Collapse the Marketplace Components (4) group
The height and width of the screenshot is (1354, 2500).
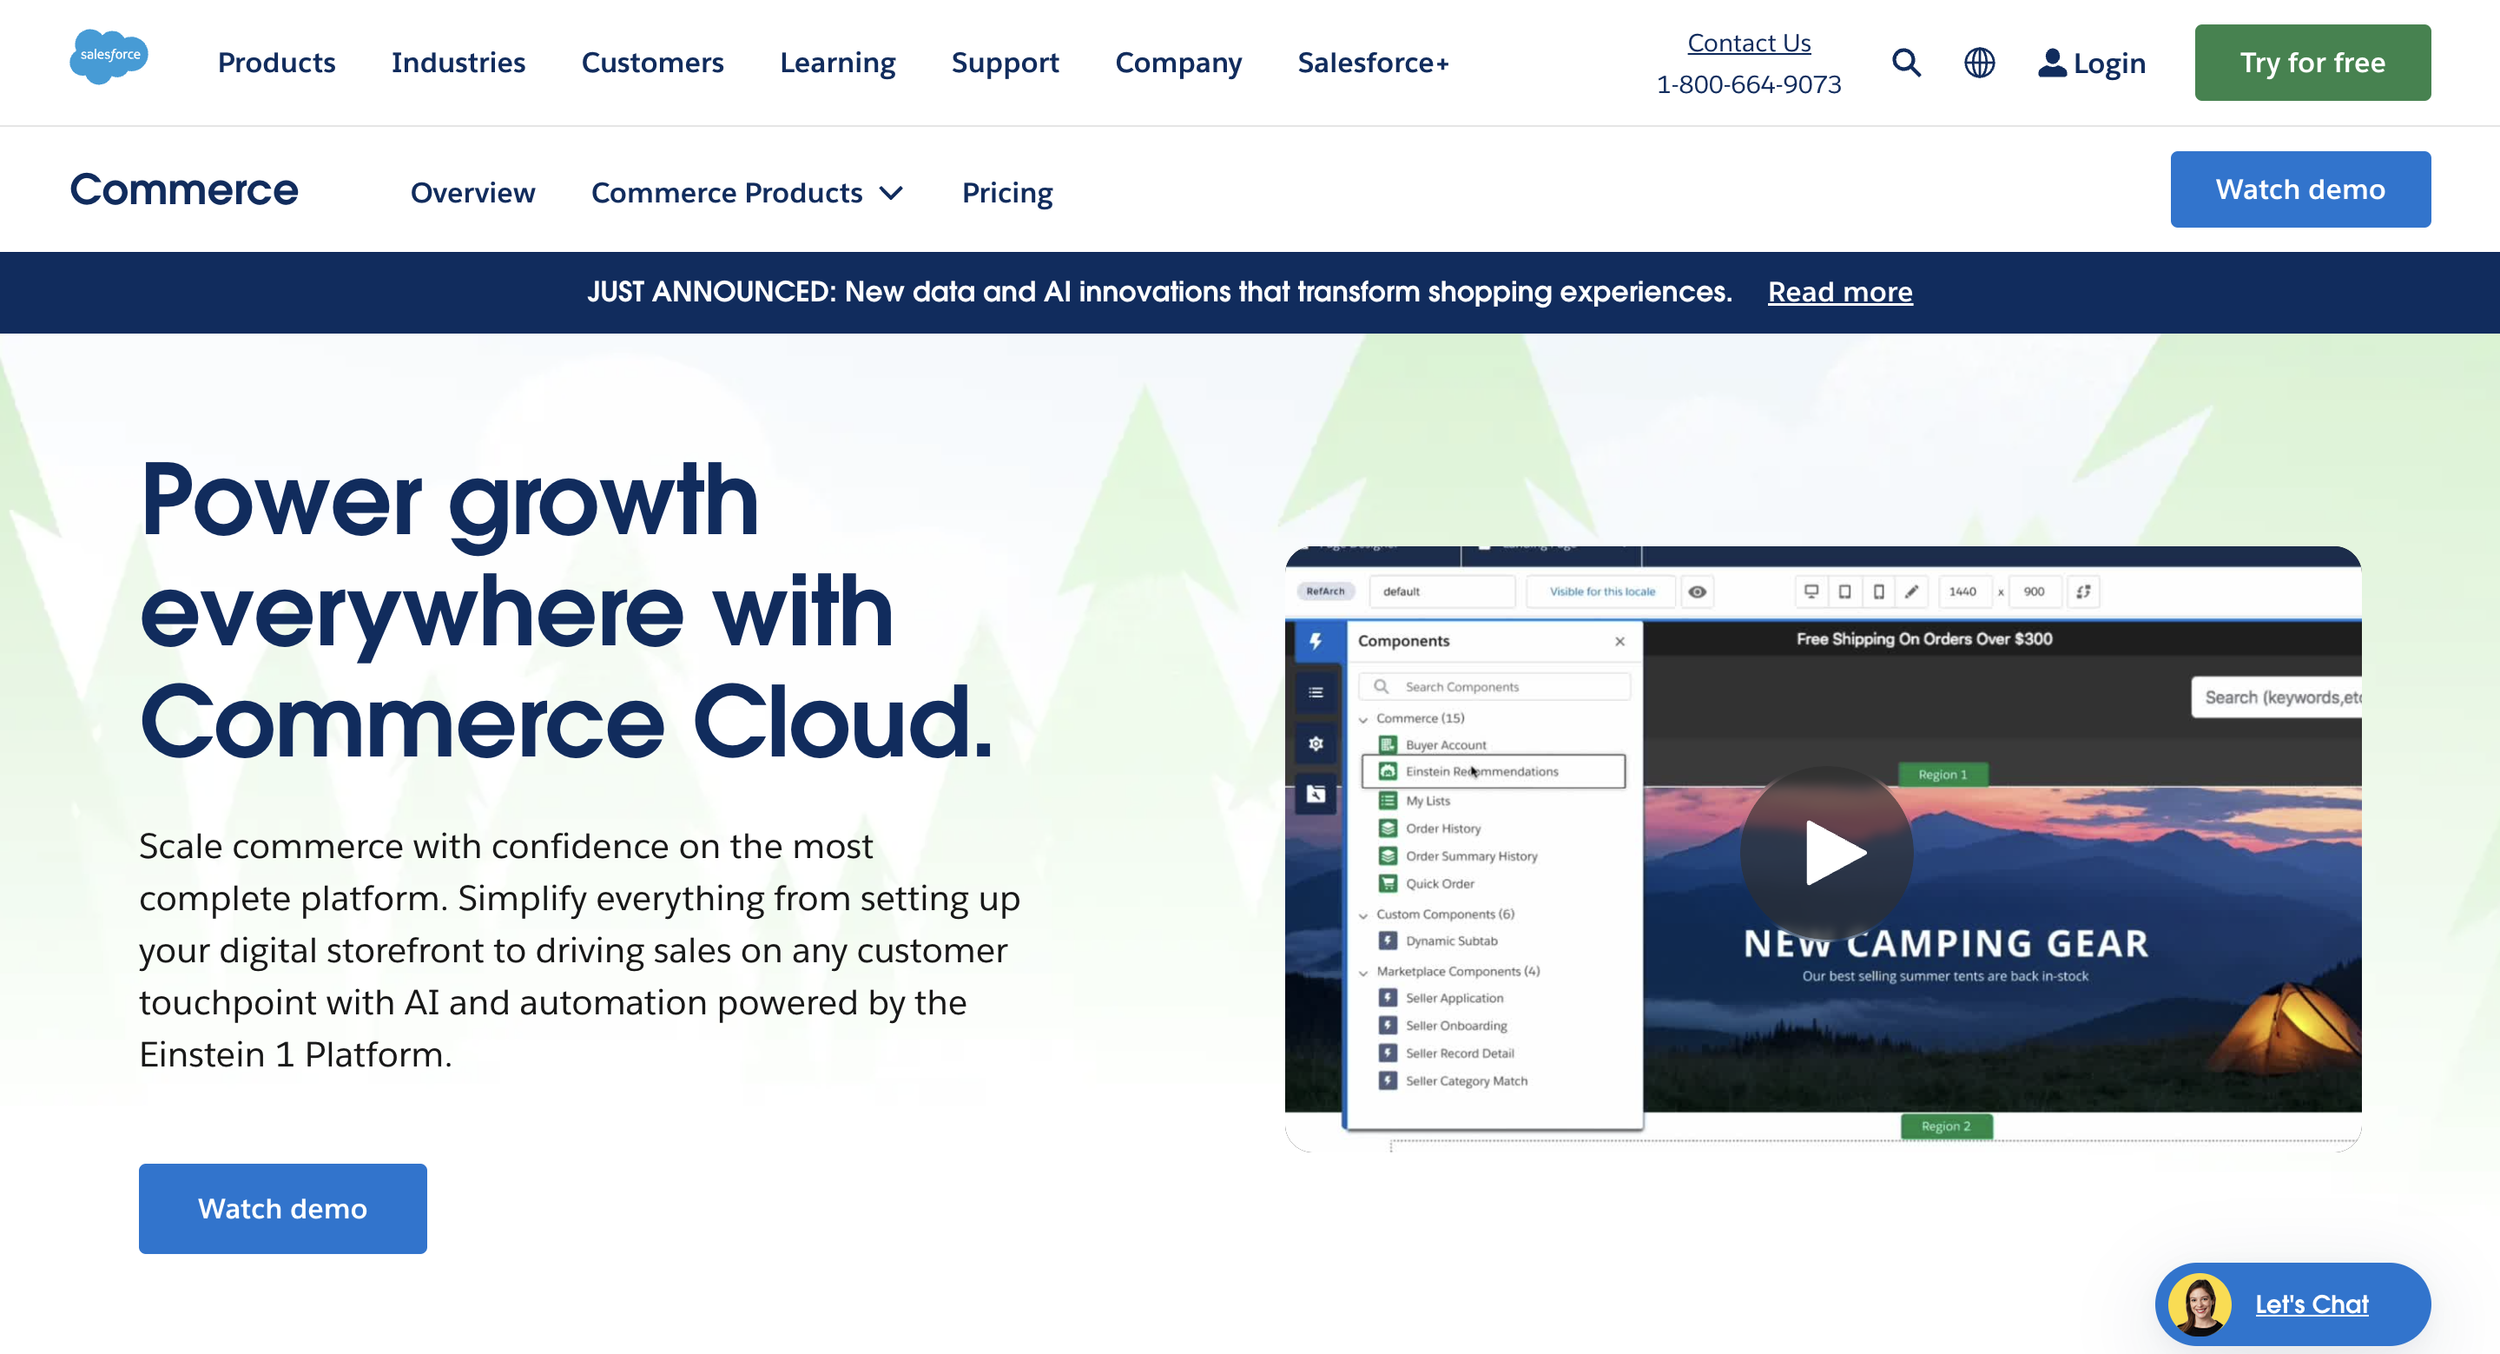tap(1364, 972)
